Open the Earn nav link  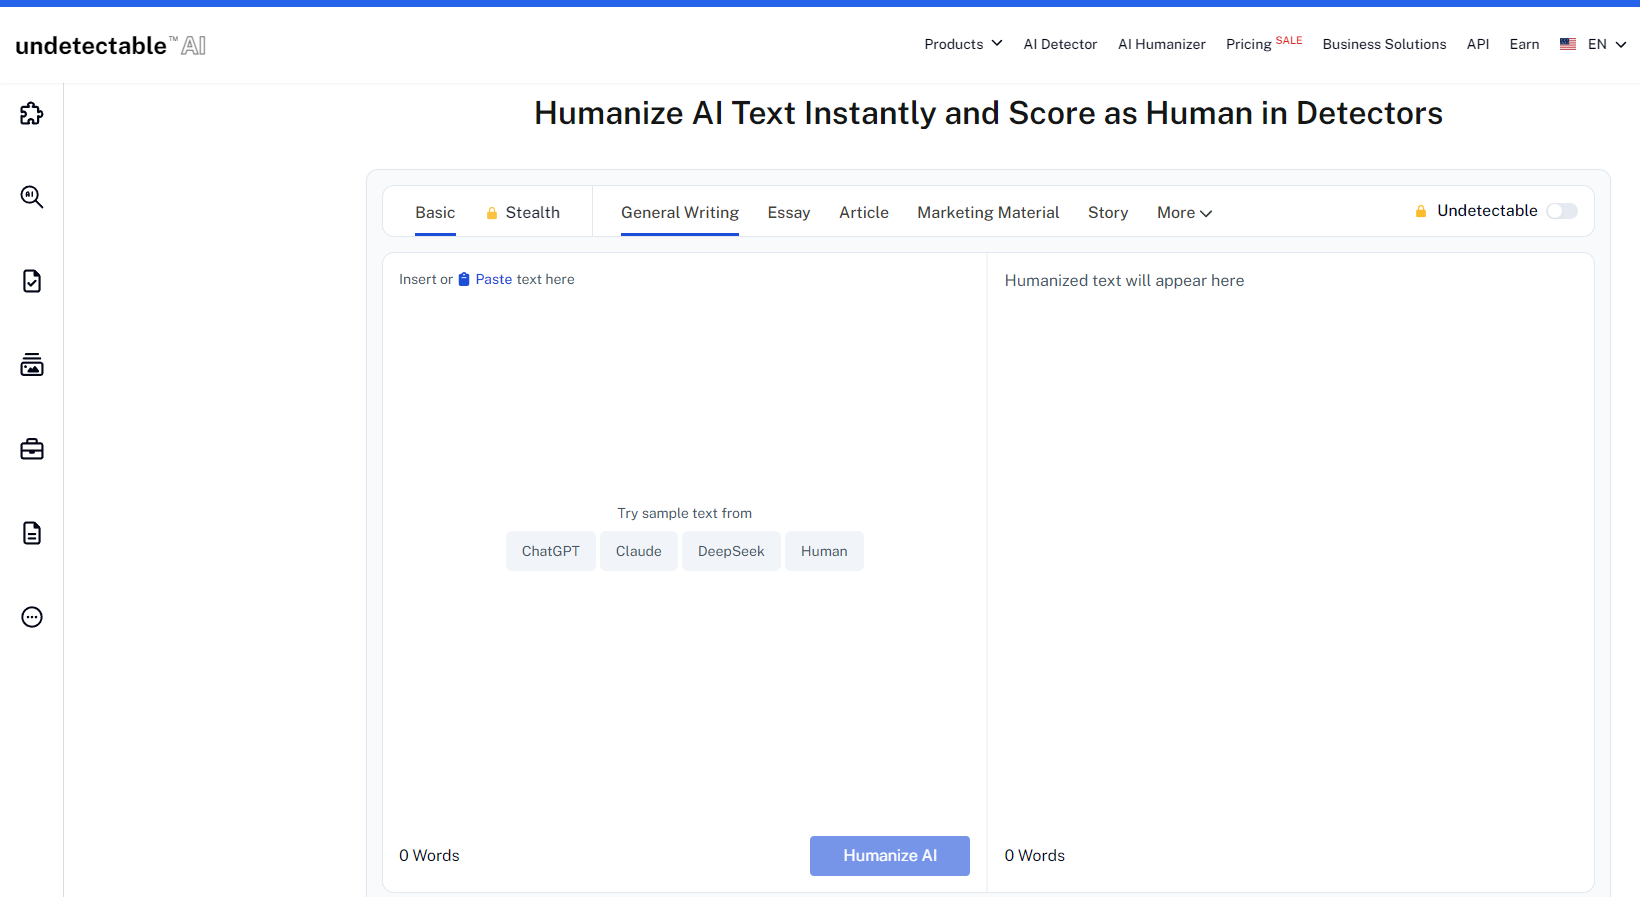coord(1524,44)
